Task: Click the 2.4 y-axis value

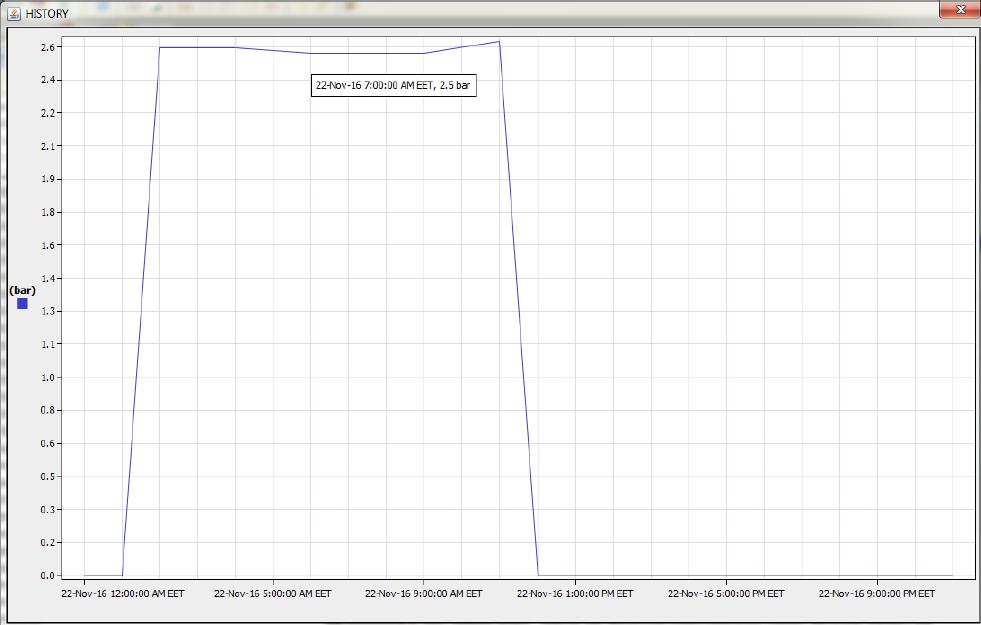Action: 48,80
